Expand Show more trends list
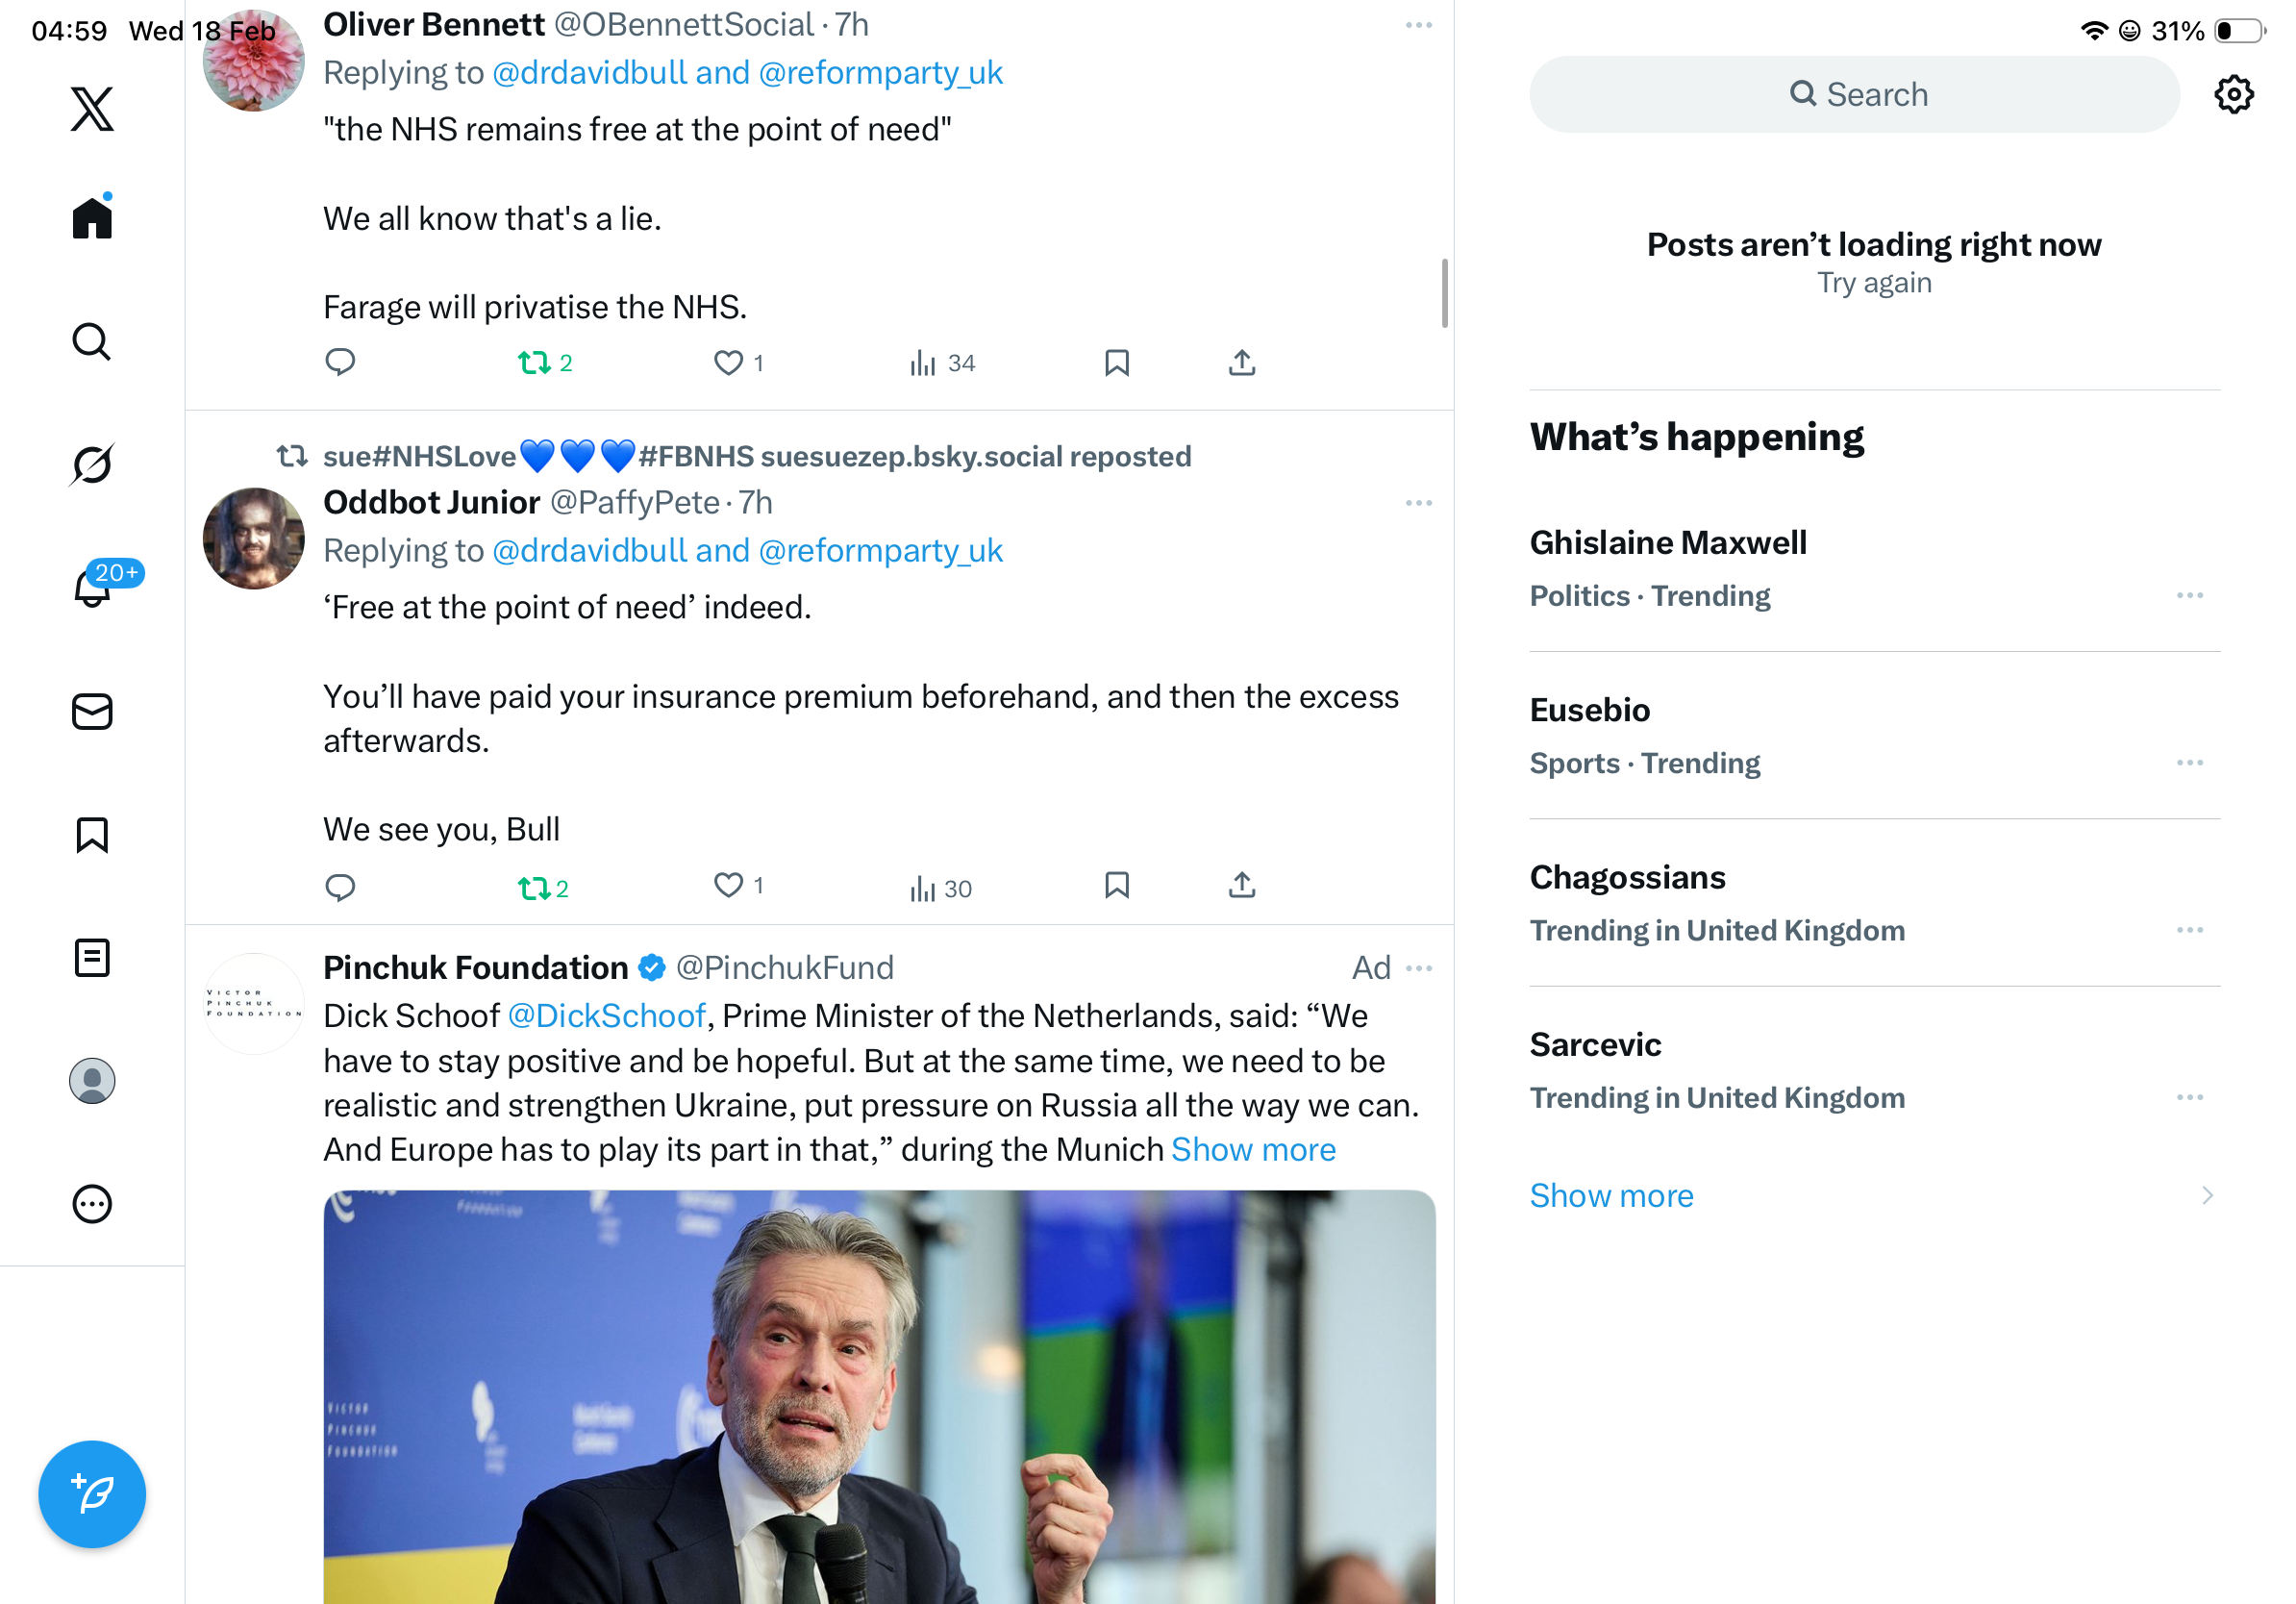The height and width of the screenshot is (1604, 2296). tap(1611, 1196)
